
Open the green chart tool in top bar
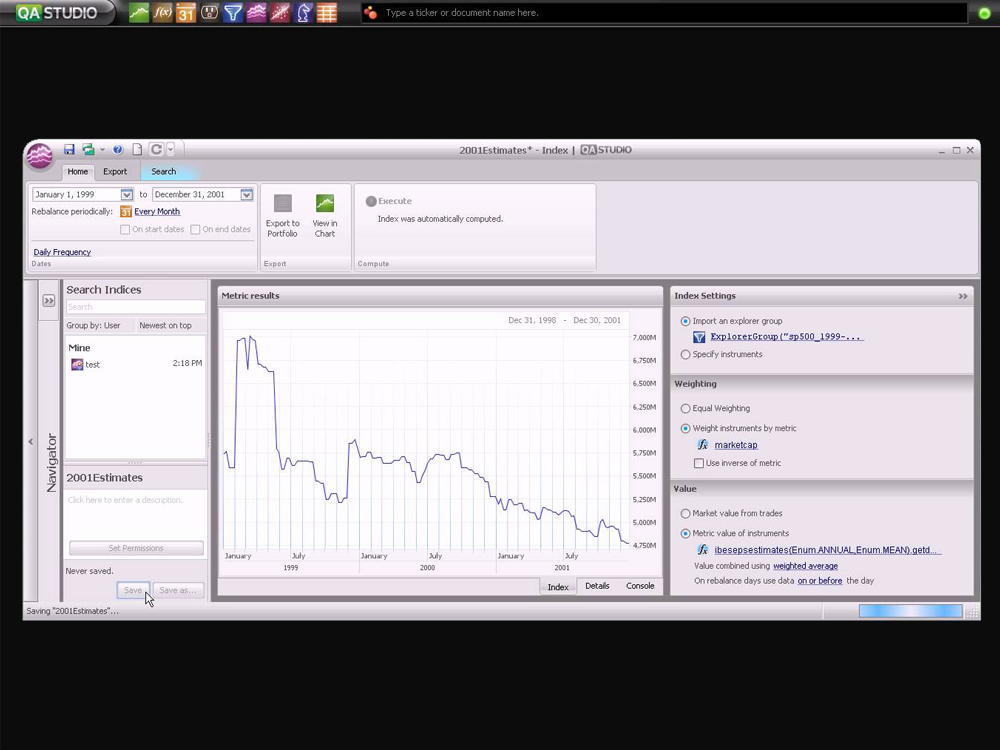pos(138,12)
